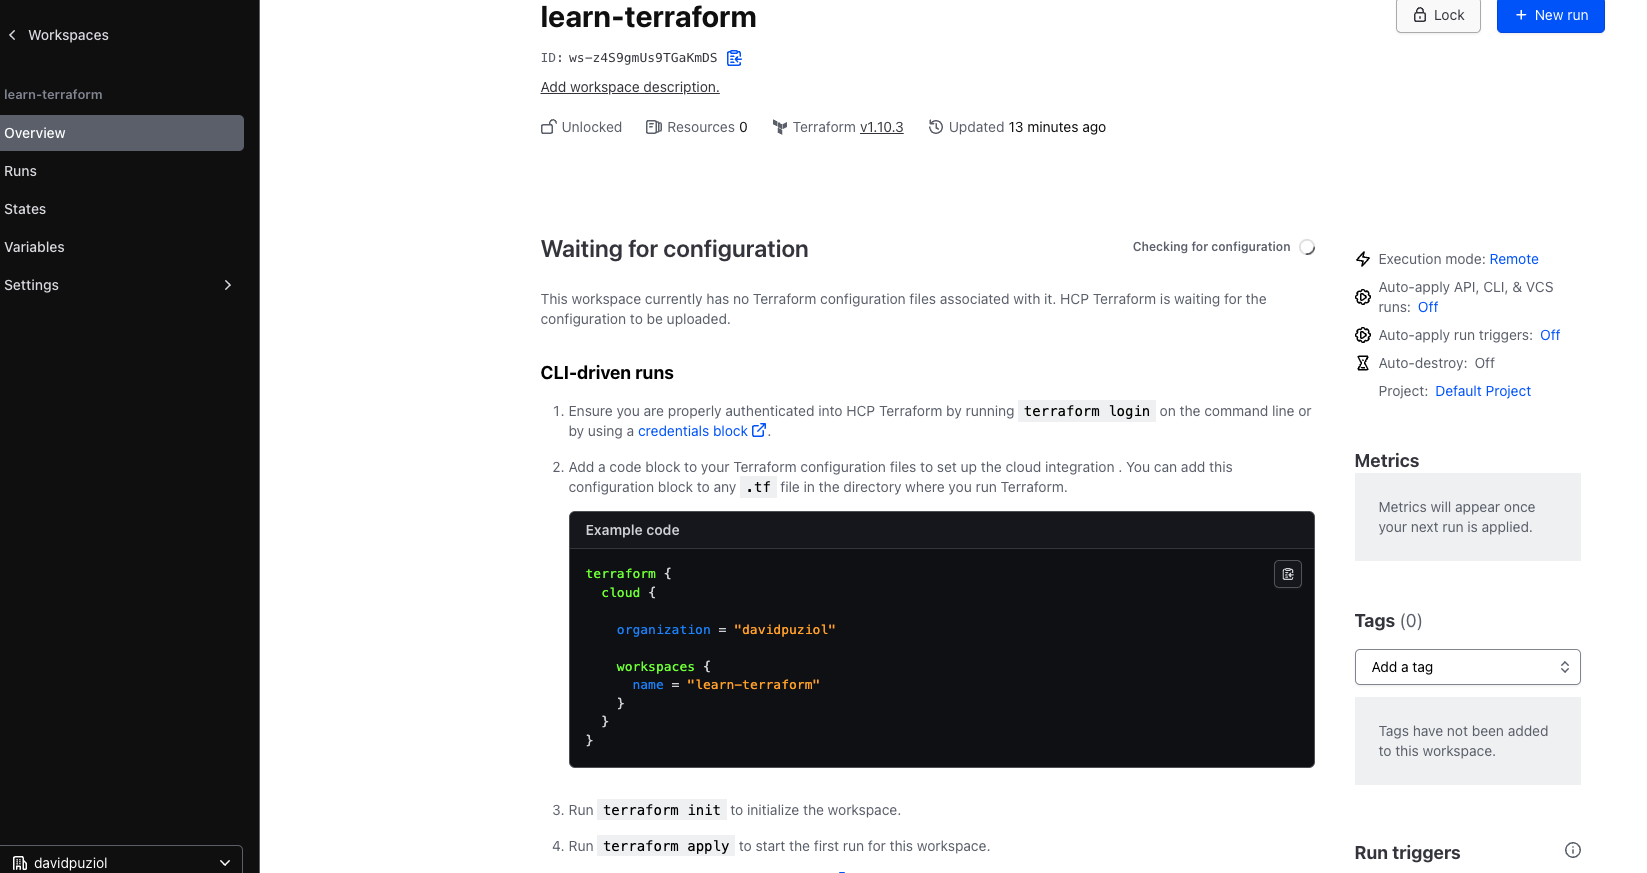
Task: Copy the workspace ID to clipboard
Action: (734, 58)
